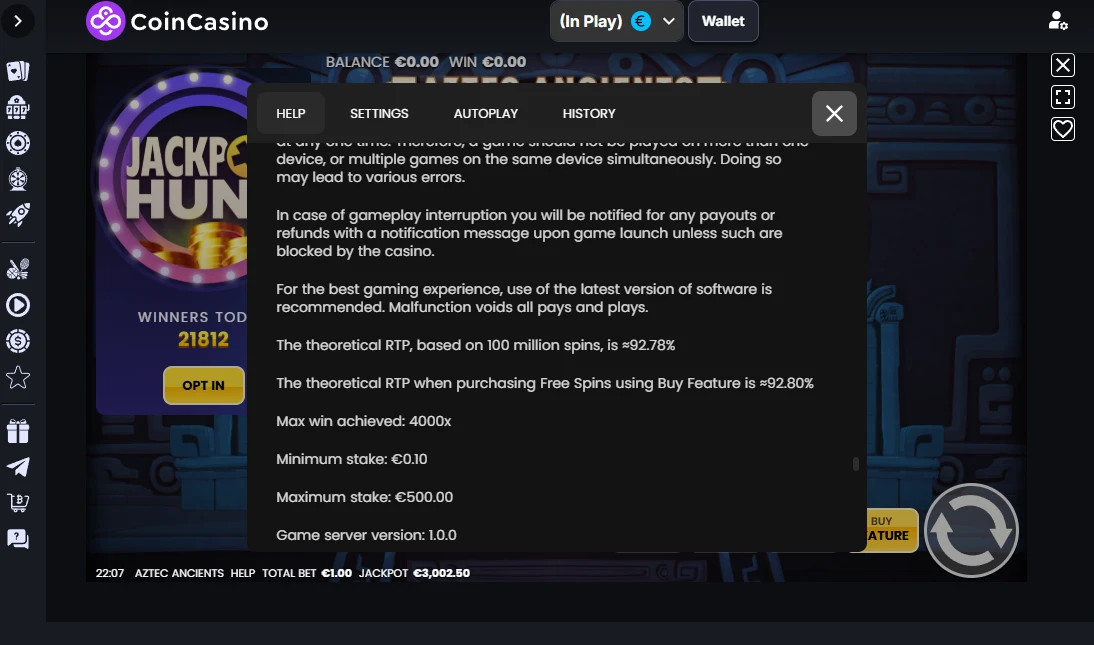Click the help panel scrollbar thumb
Image resolution: width=1094 pixels, height=645 pixels.
click(x=855, y=464)
